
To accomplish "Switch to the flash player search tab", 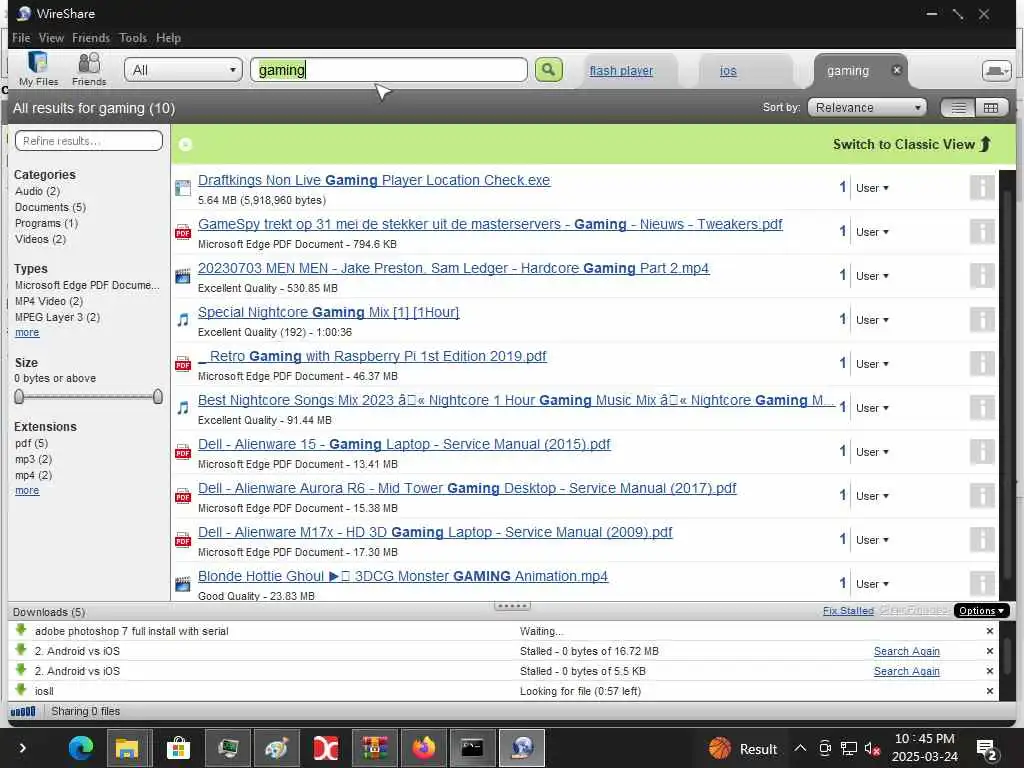I will (621, 71).
